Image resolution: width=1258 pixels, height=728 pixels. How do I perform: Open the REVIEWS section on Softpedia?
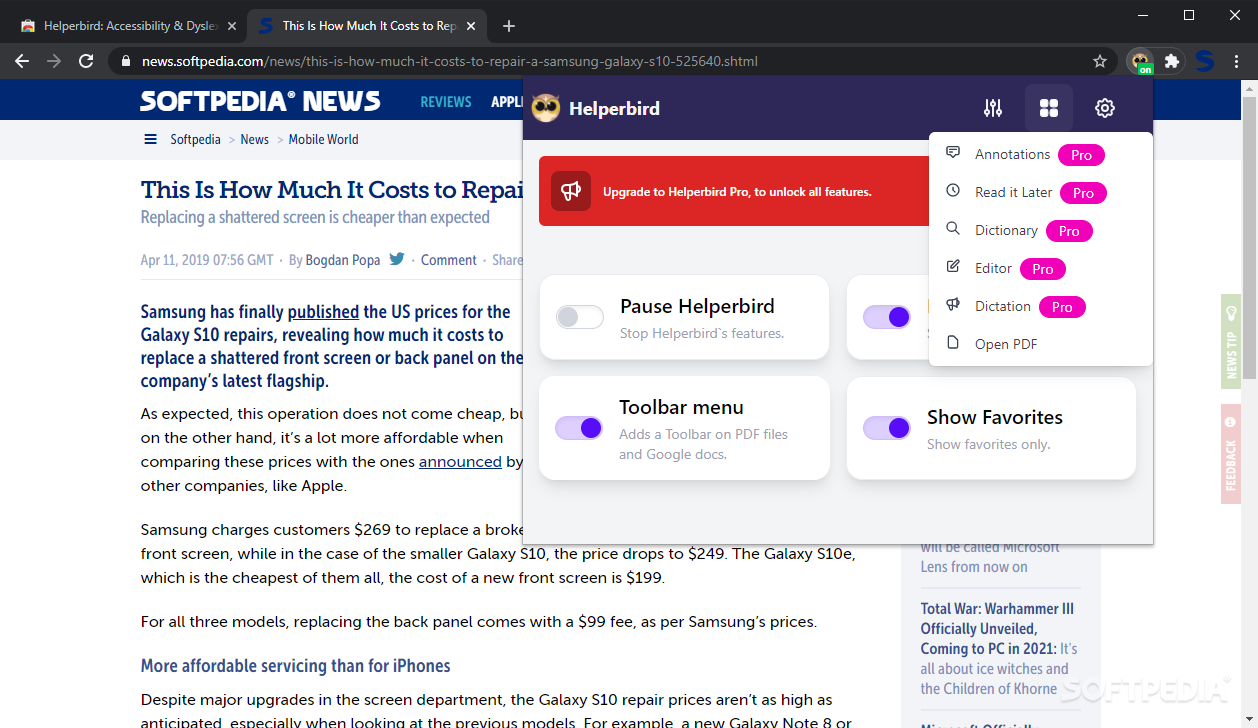click(446, 102)
